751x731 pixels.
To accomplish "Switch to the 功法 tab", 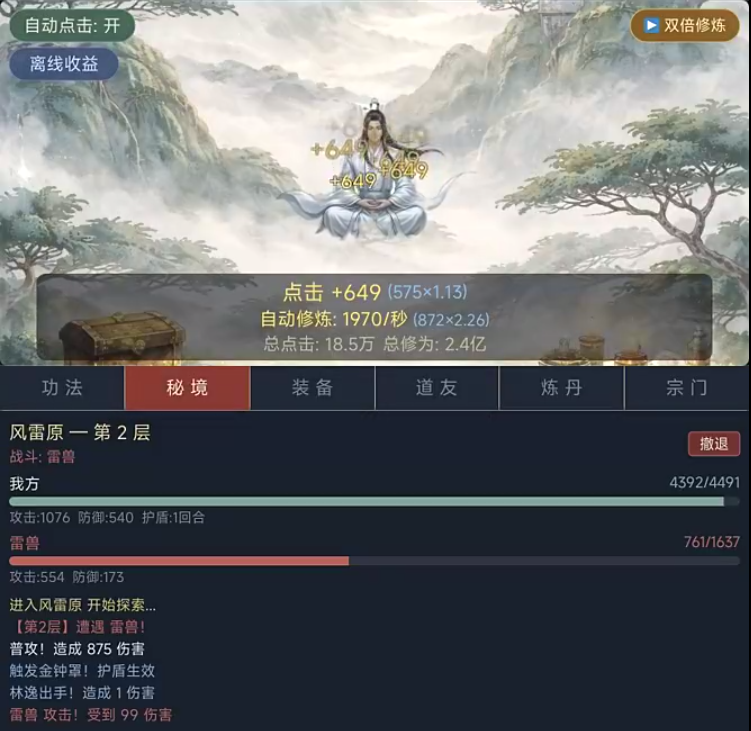I will pyautogui.click(x=62, y=388).
